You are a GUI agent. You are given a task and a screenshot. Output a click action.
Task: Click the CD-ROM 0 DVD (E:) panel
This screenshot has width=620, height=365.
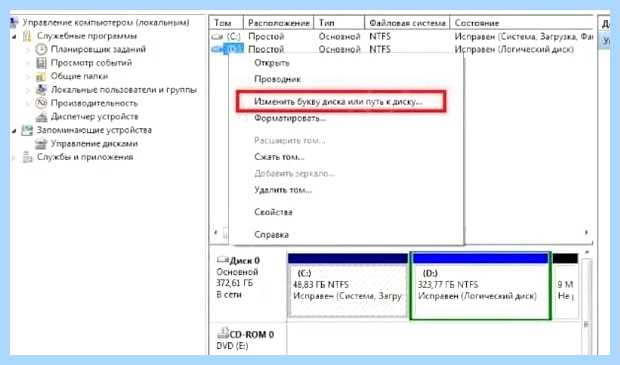(x=248, y=340)
